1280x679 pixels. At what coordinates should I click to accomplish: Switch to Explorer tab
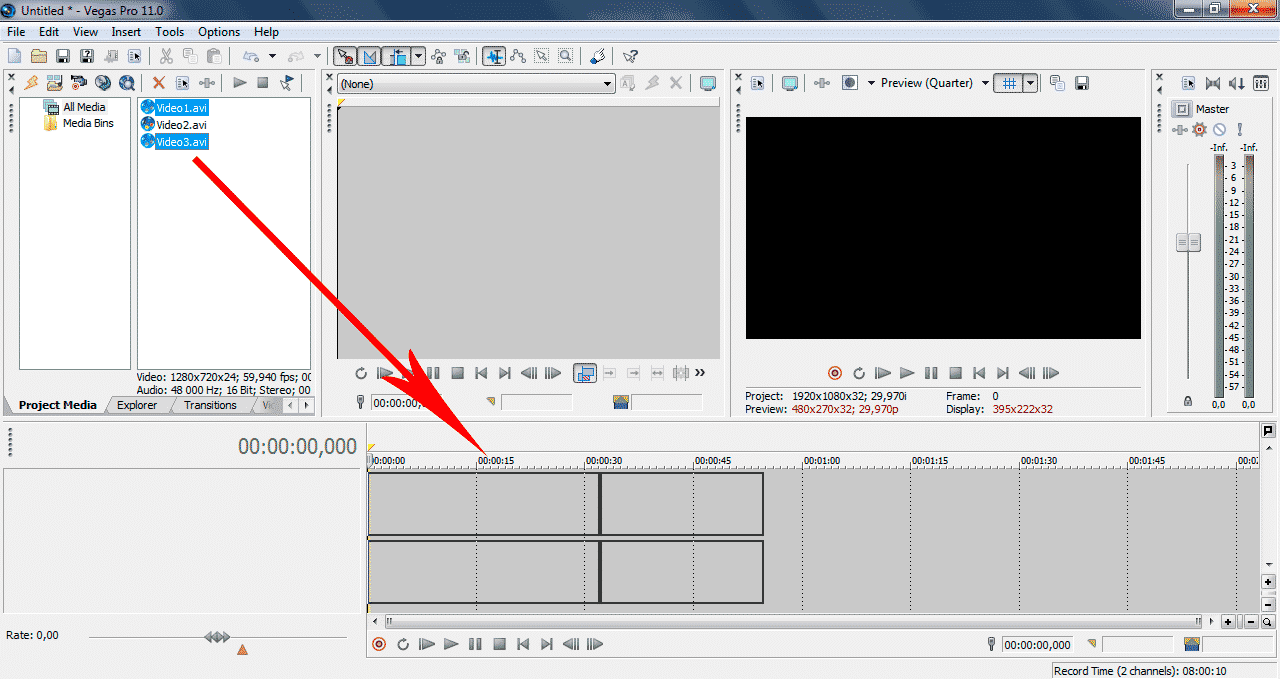click(137, 405)
